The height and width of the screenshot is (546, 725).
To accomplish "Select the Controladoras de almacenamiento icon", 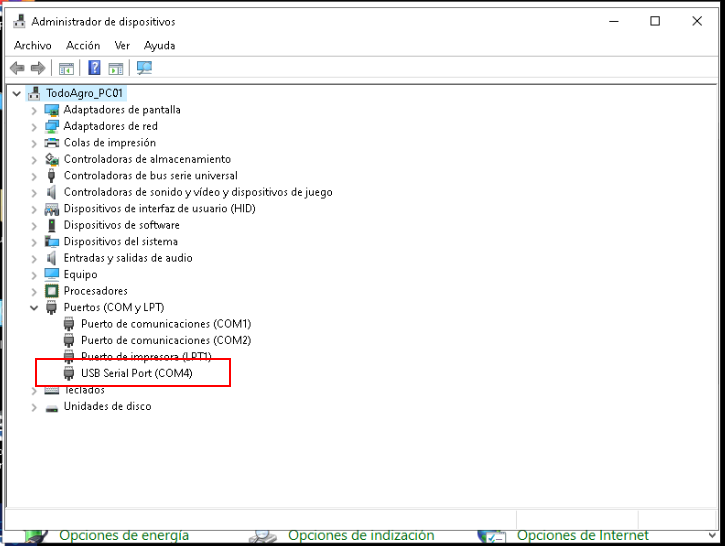I will (x=52, y=160).
